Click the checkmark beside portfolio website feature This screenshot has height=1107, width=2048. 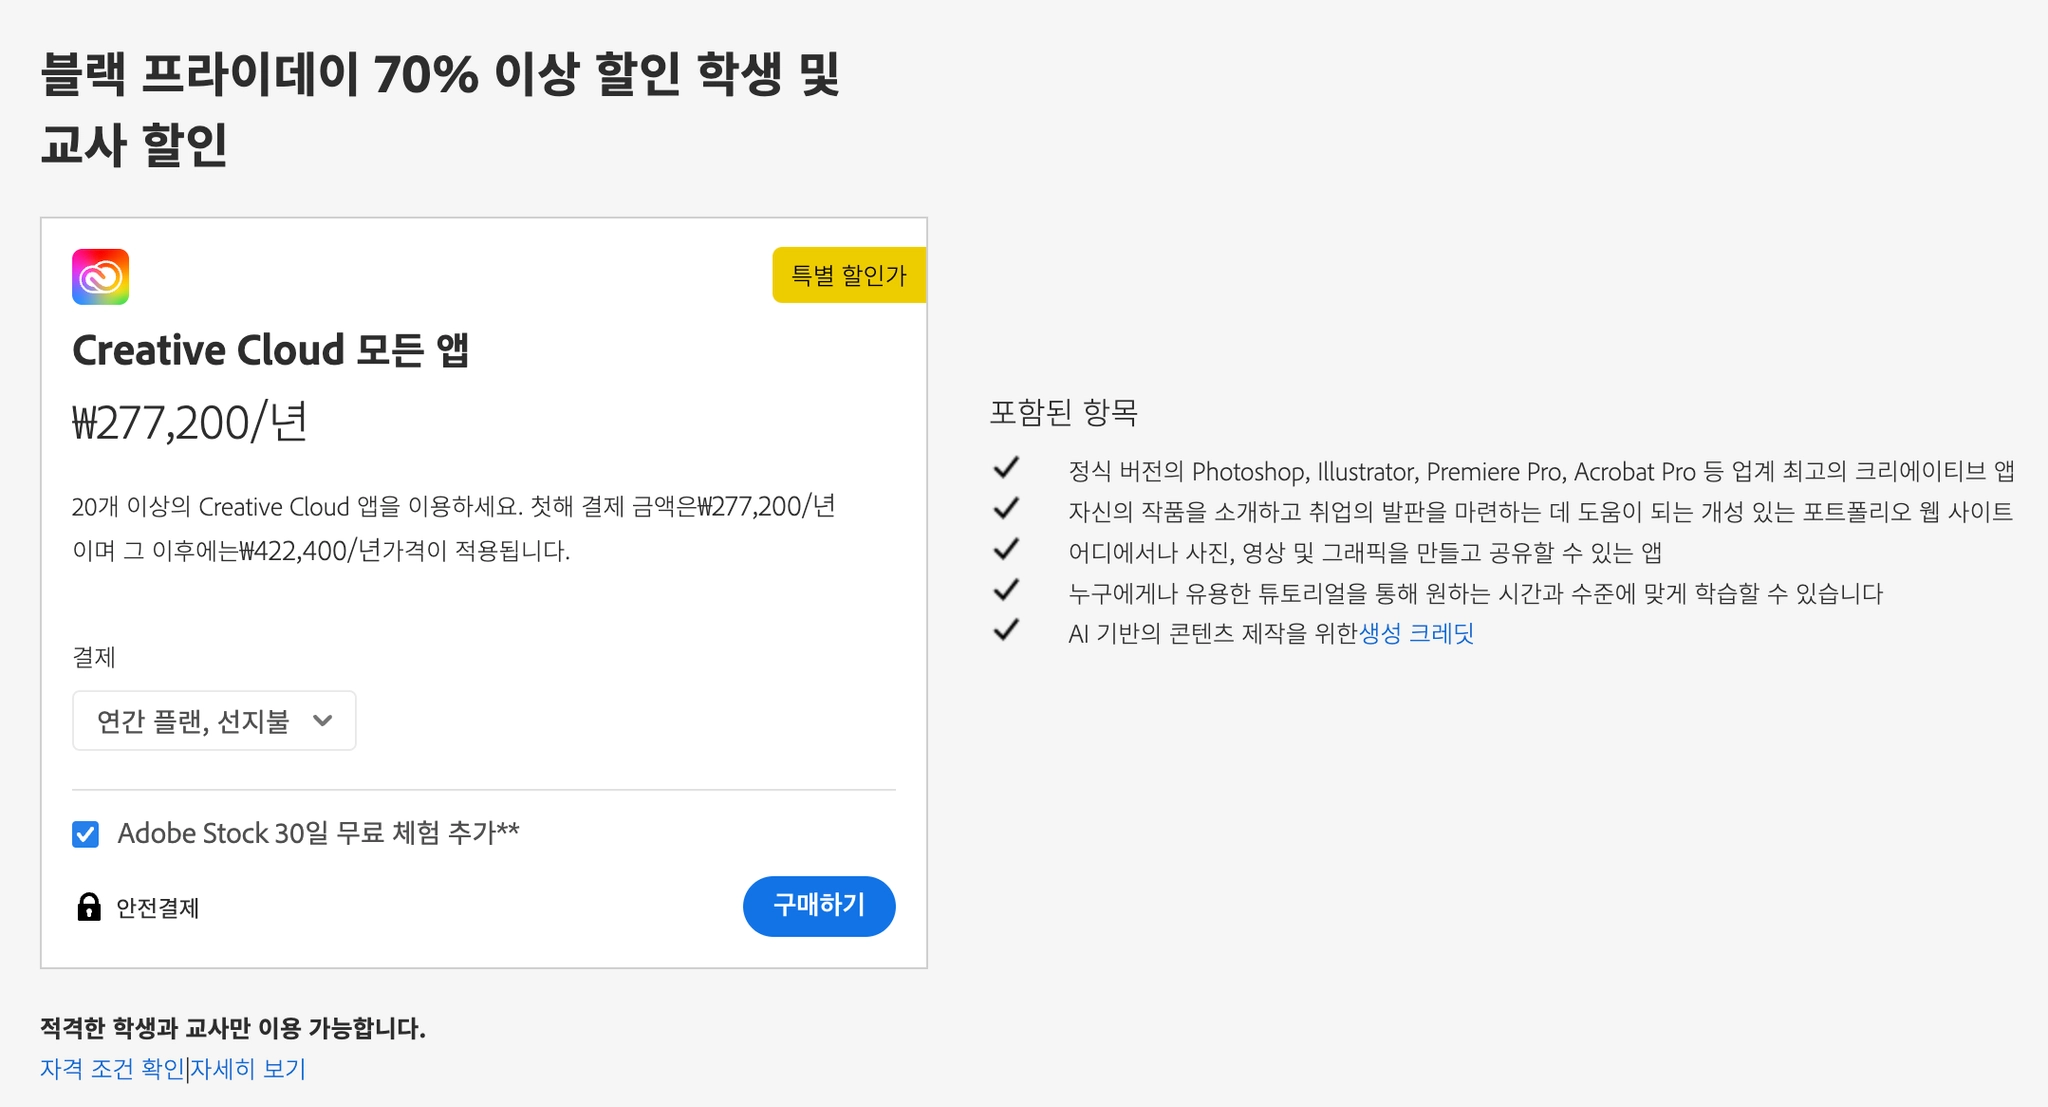point(1006,509)
